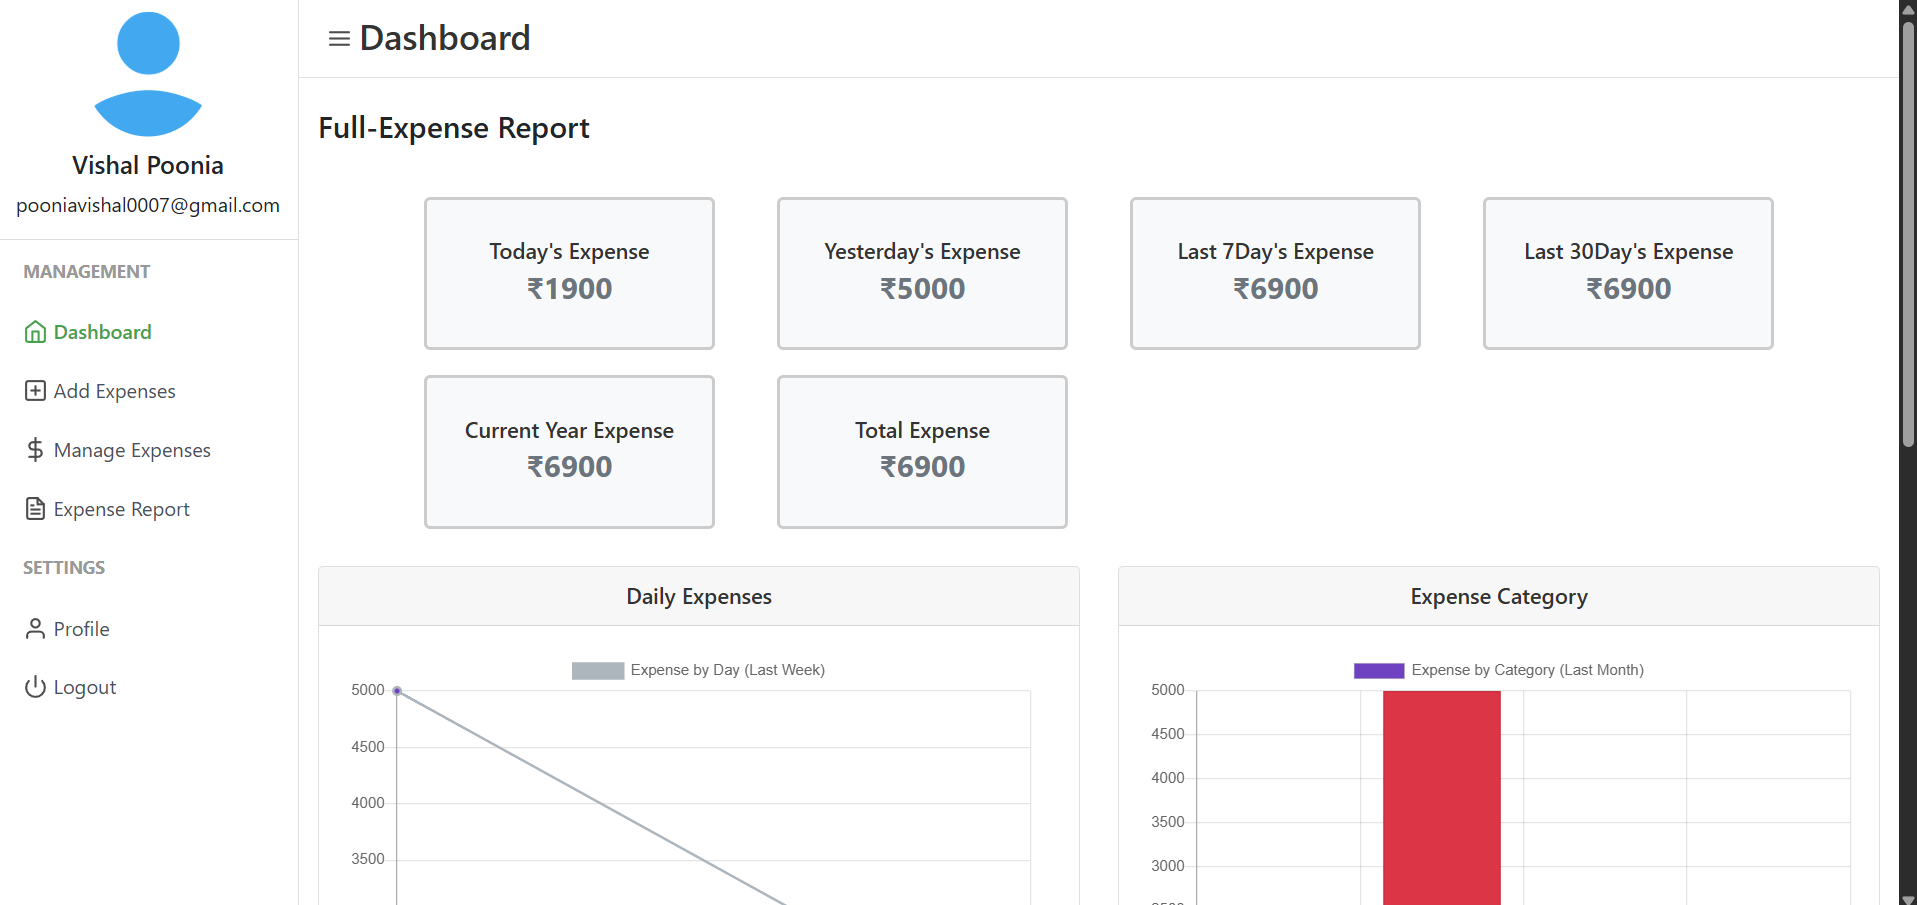Click 'Expense by Category (Last Month)' legend text
The height and width of the screenshot is (905, 1917).
[1528, 670]
